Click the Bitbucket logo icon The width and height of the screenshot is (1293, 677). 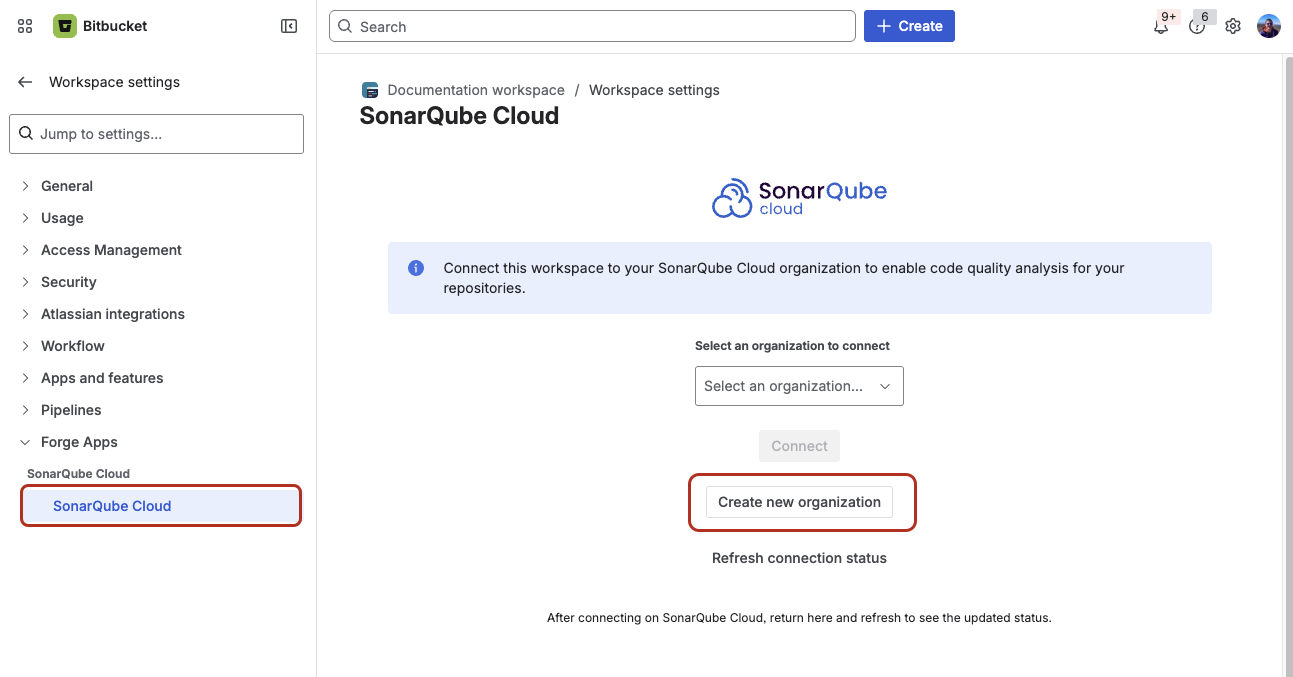65,26
